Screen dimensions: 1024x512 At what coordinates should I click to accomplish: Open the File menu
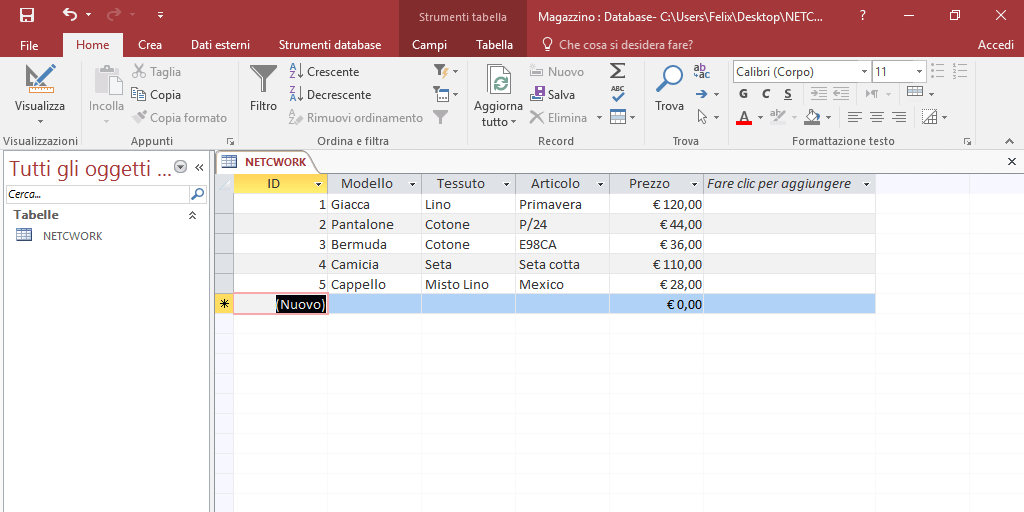(x=29, y=45)
